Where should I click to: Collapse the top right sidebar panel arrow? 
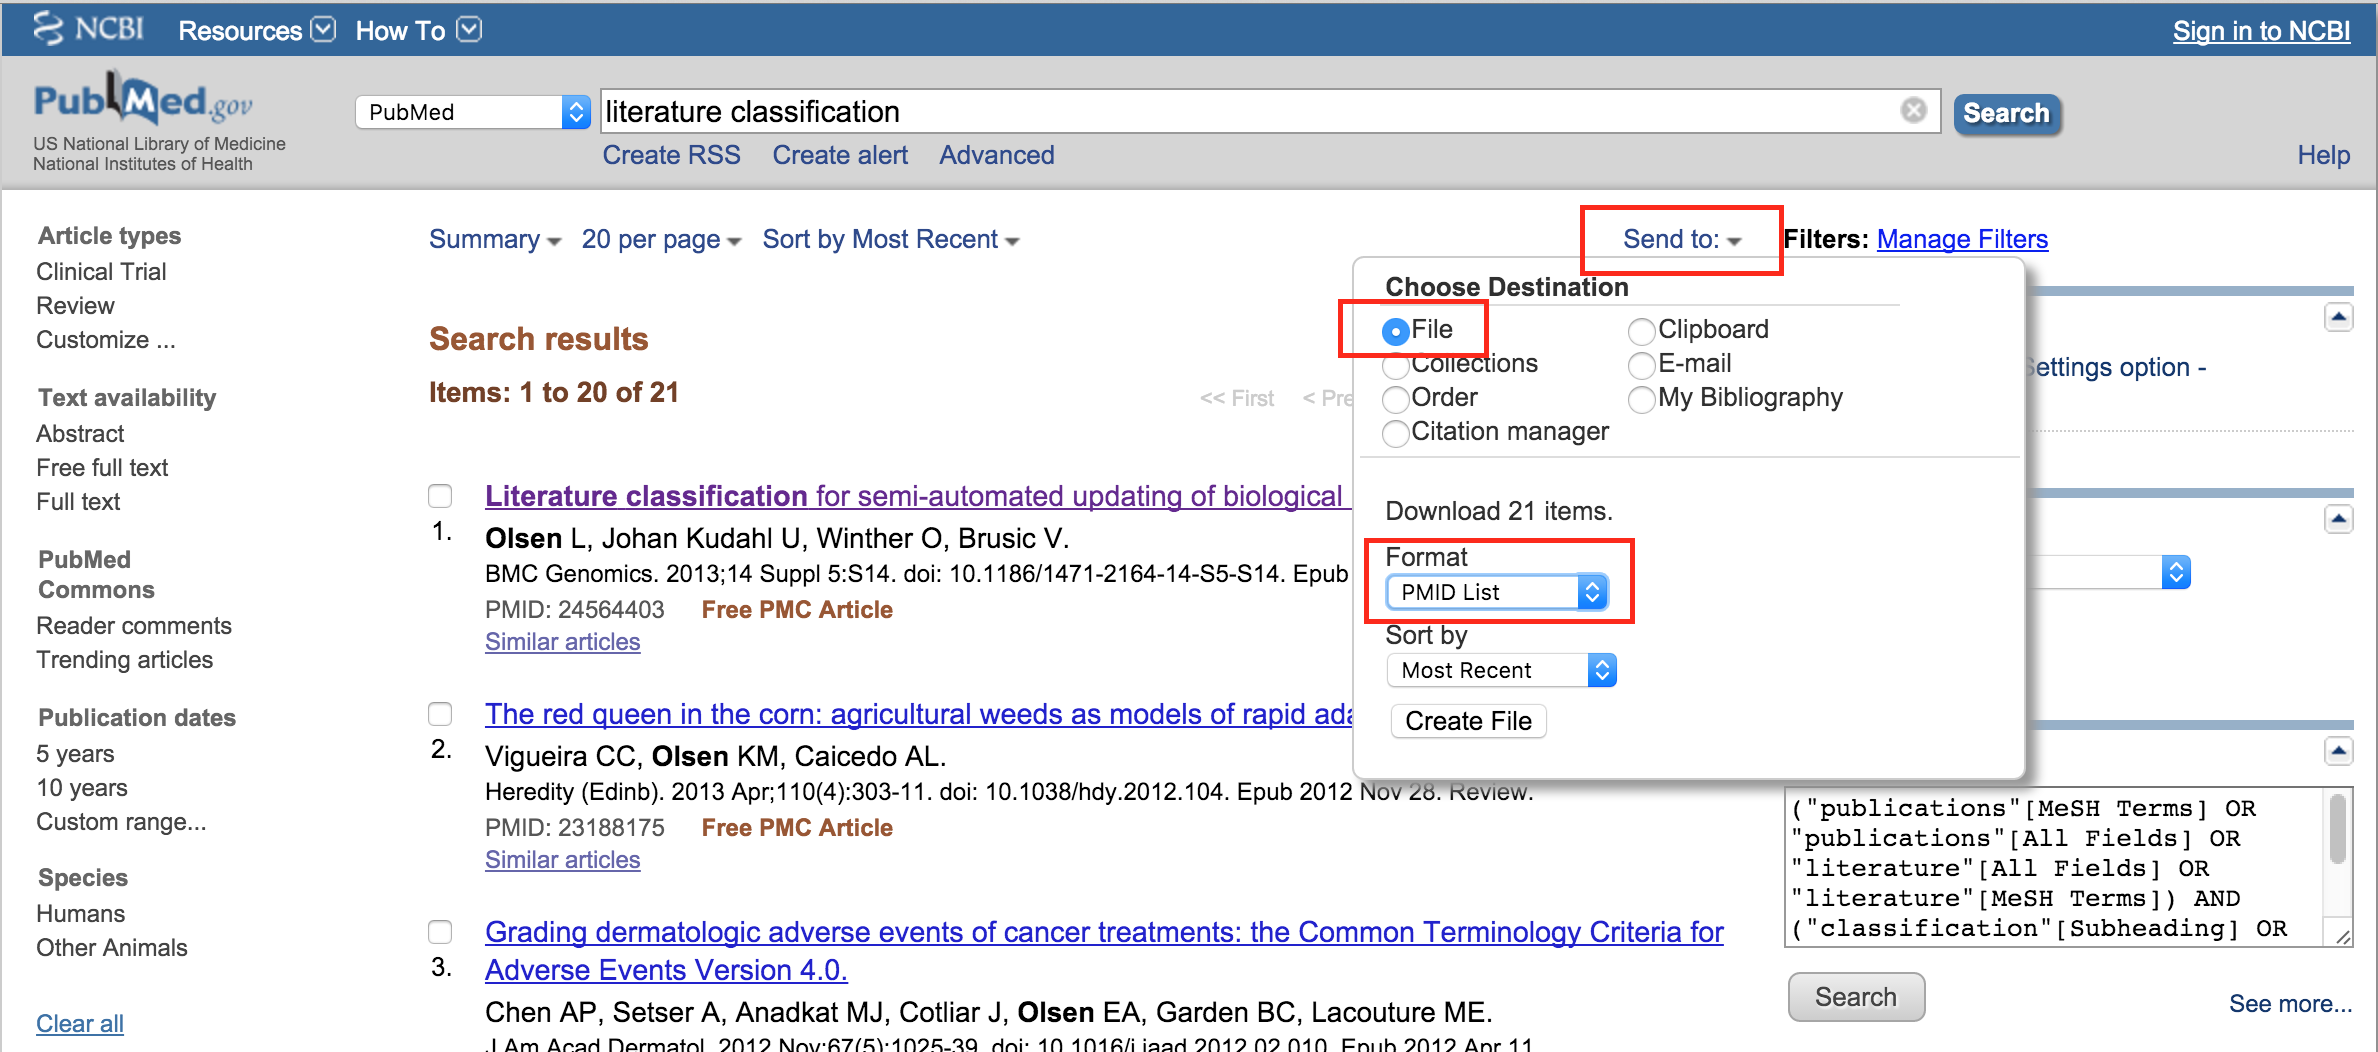(x=2338, y=318)
